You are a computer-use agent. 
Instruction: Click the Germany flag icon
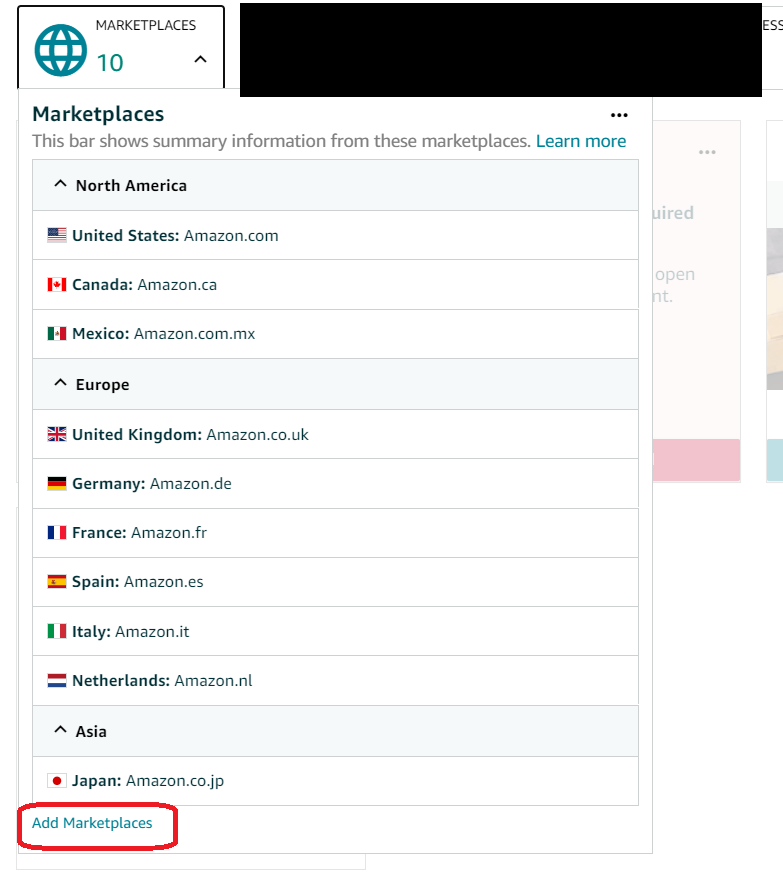(x=57, y=484)
